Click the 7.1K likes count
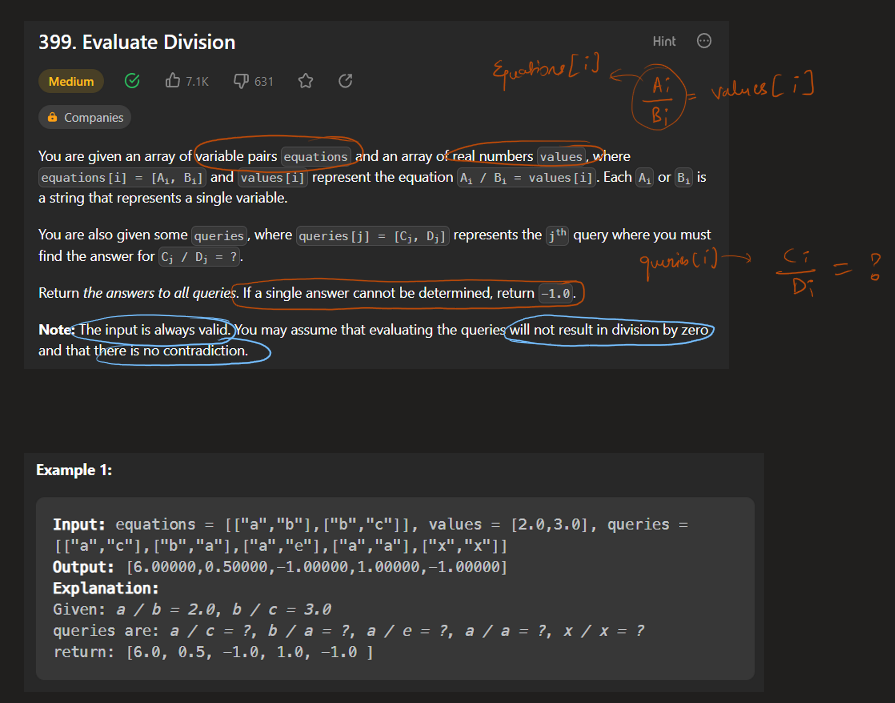The width and height of the screenshot is (895, 703). click(x=197, y=81)
